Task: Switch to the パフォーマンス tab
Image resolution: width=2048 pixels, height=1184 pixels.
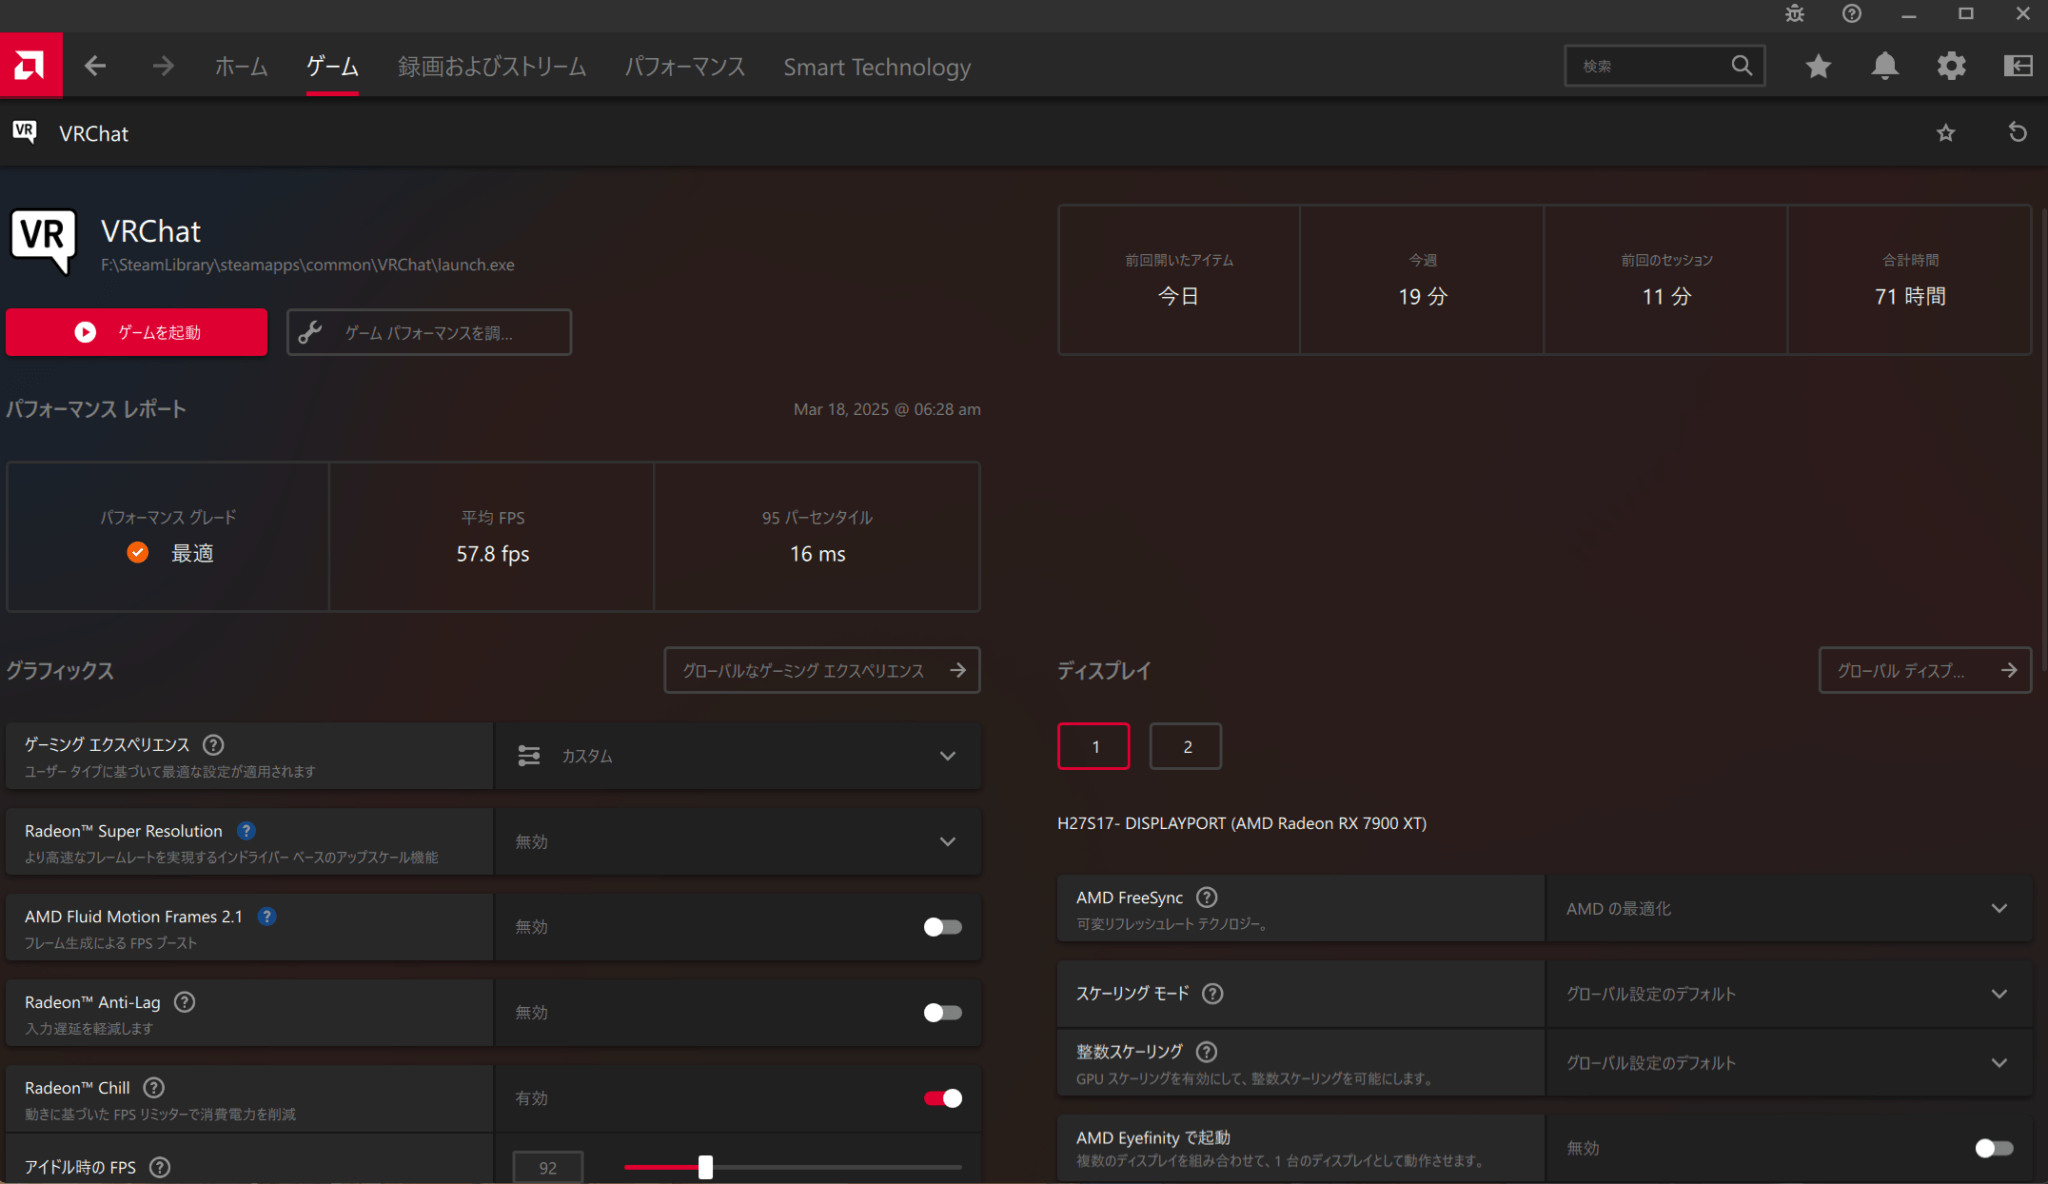Action: point(685,66)
